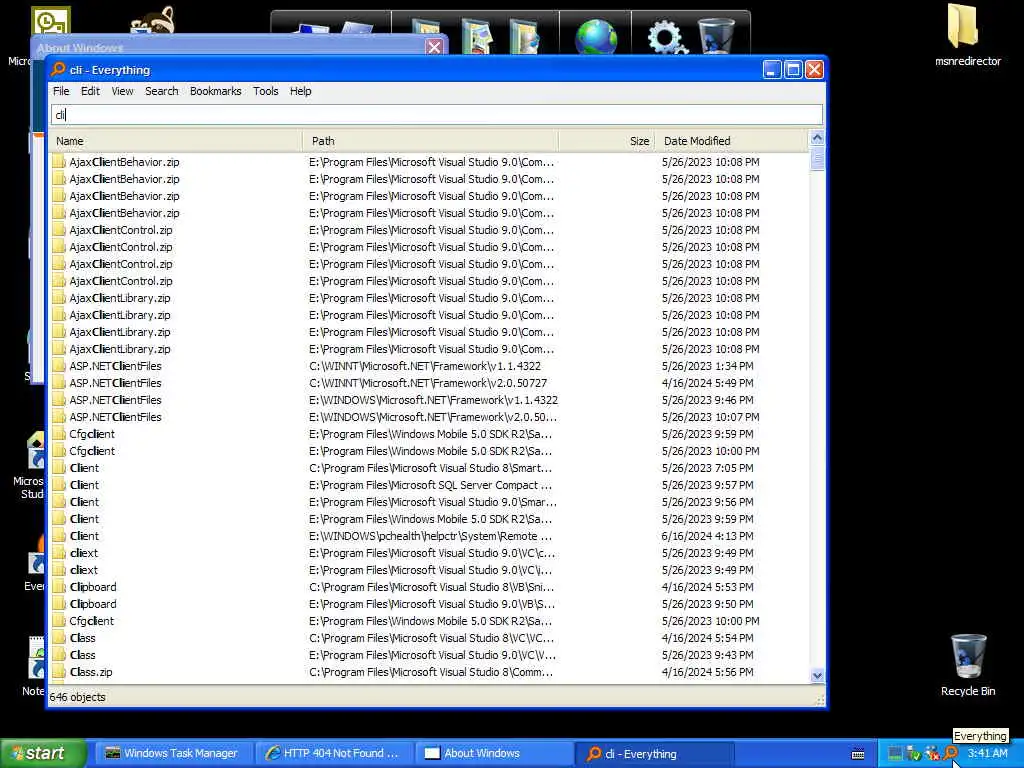The height and width of the screenshot is (768, 1024).
Task: Close the About Windows dialog behind
Action: (434, 47)
